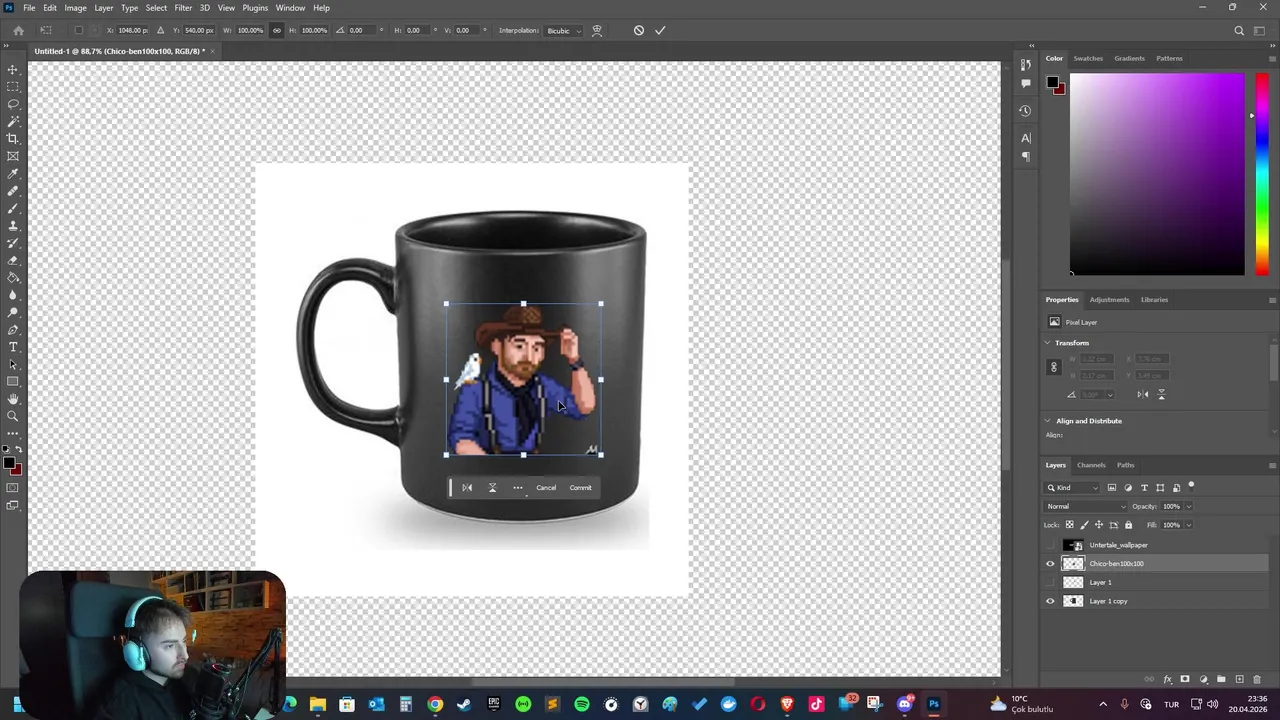1280x720 pixels.
Task: Cancel transform with the circle-slash icon
Action: tap(639, 30)
